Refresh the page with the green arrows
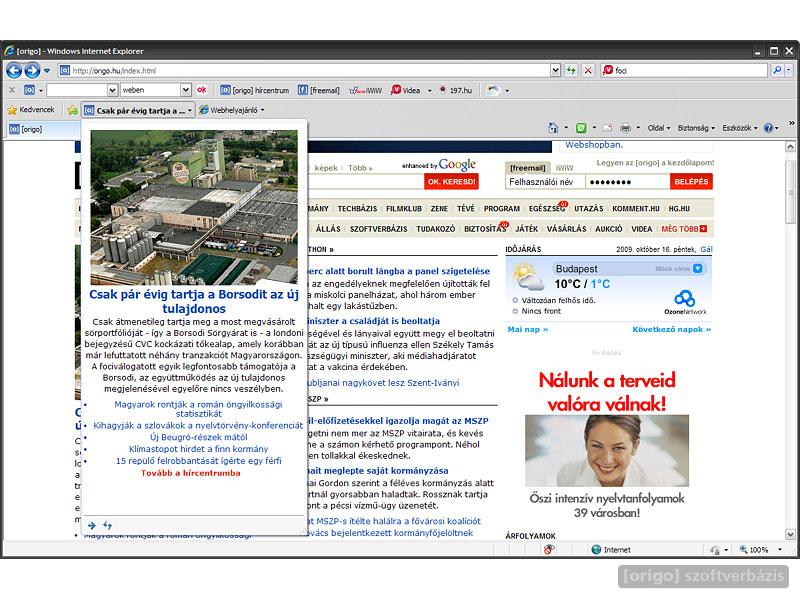Image resolution: width=800 pixels, height=600 pixels. point(571,70)
